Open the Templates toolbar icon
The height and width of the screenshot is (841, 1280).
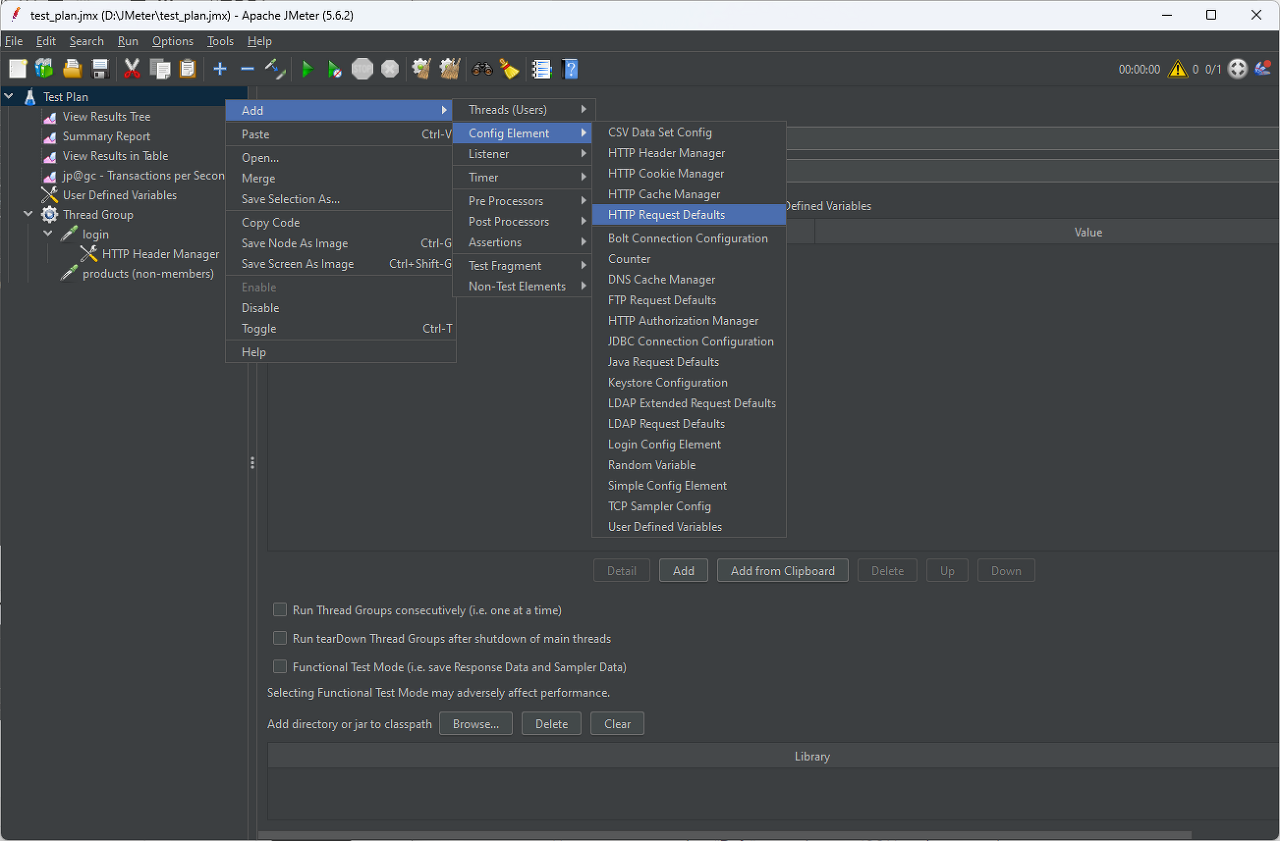point(44,69)
